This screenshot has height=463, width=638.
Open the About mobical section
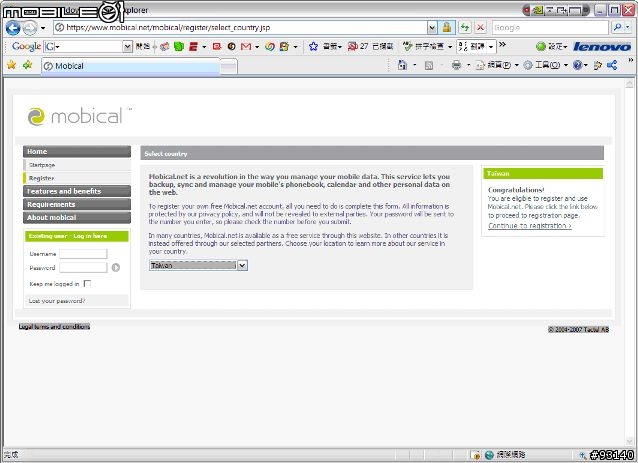pos(77,217)
